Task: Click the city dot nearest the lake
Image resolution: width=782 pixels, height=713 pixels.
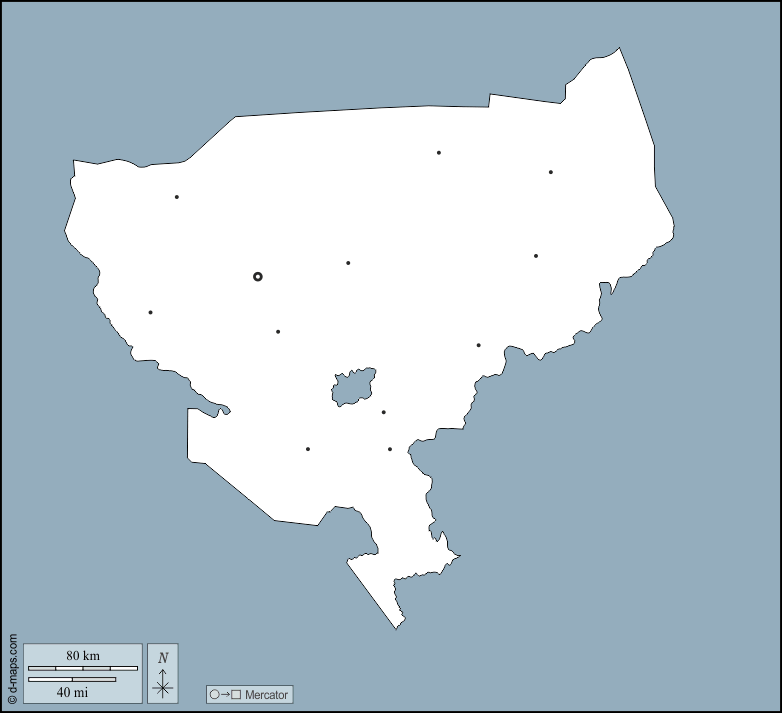Action: 383,412
